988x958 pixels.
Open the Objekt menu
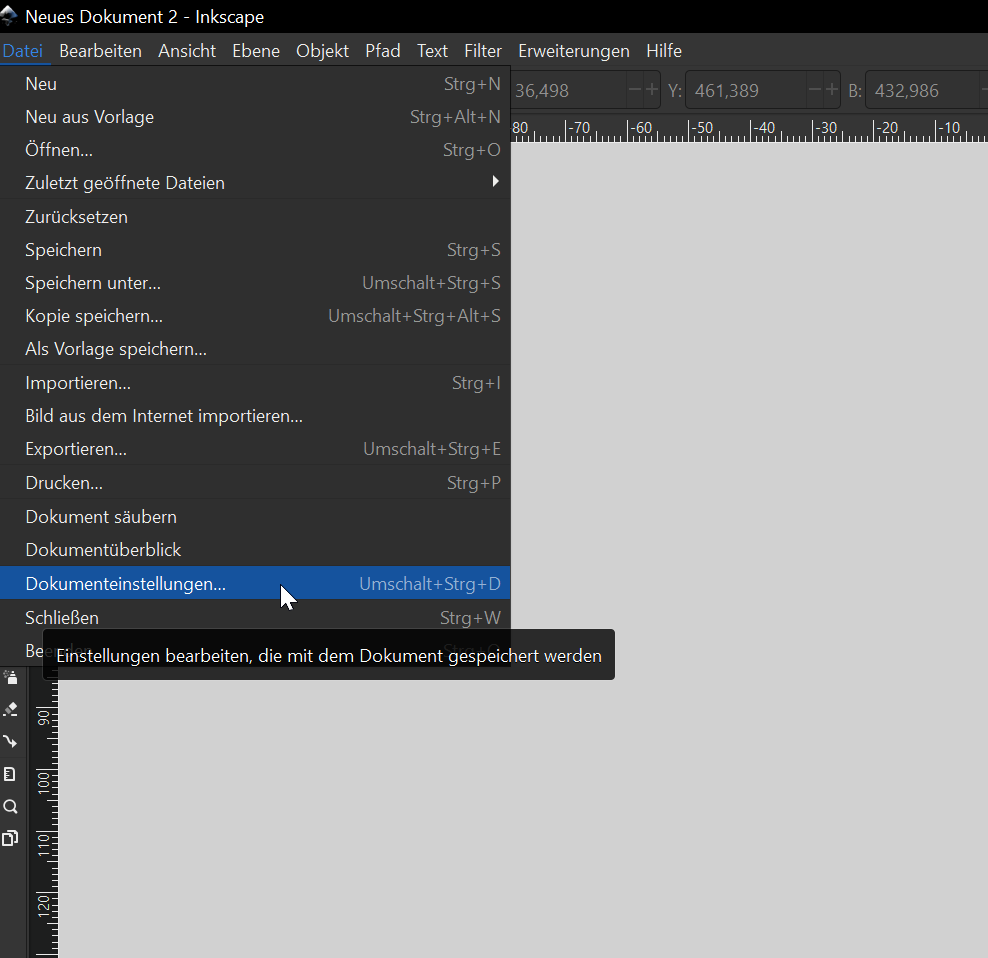pos(322,51)
